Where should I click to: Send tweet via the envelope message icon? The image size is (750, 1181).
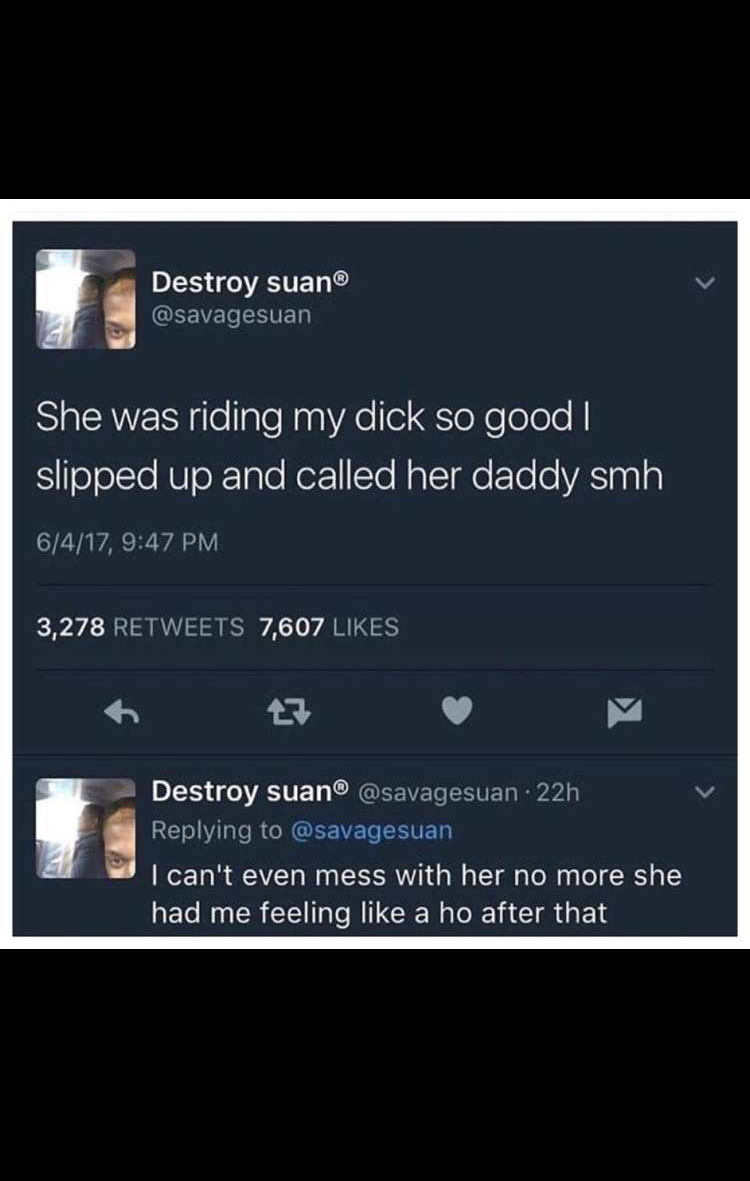point(625,713)
